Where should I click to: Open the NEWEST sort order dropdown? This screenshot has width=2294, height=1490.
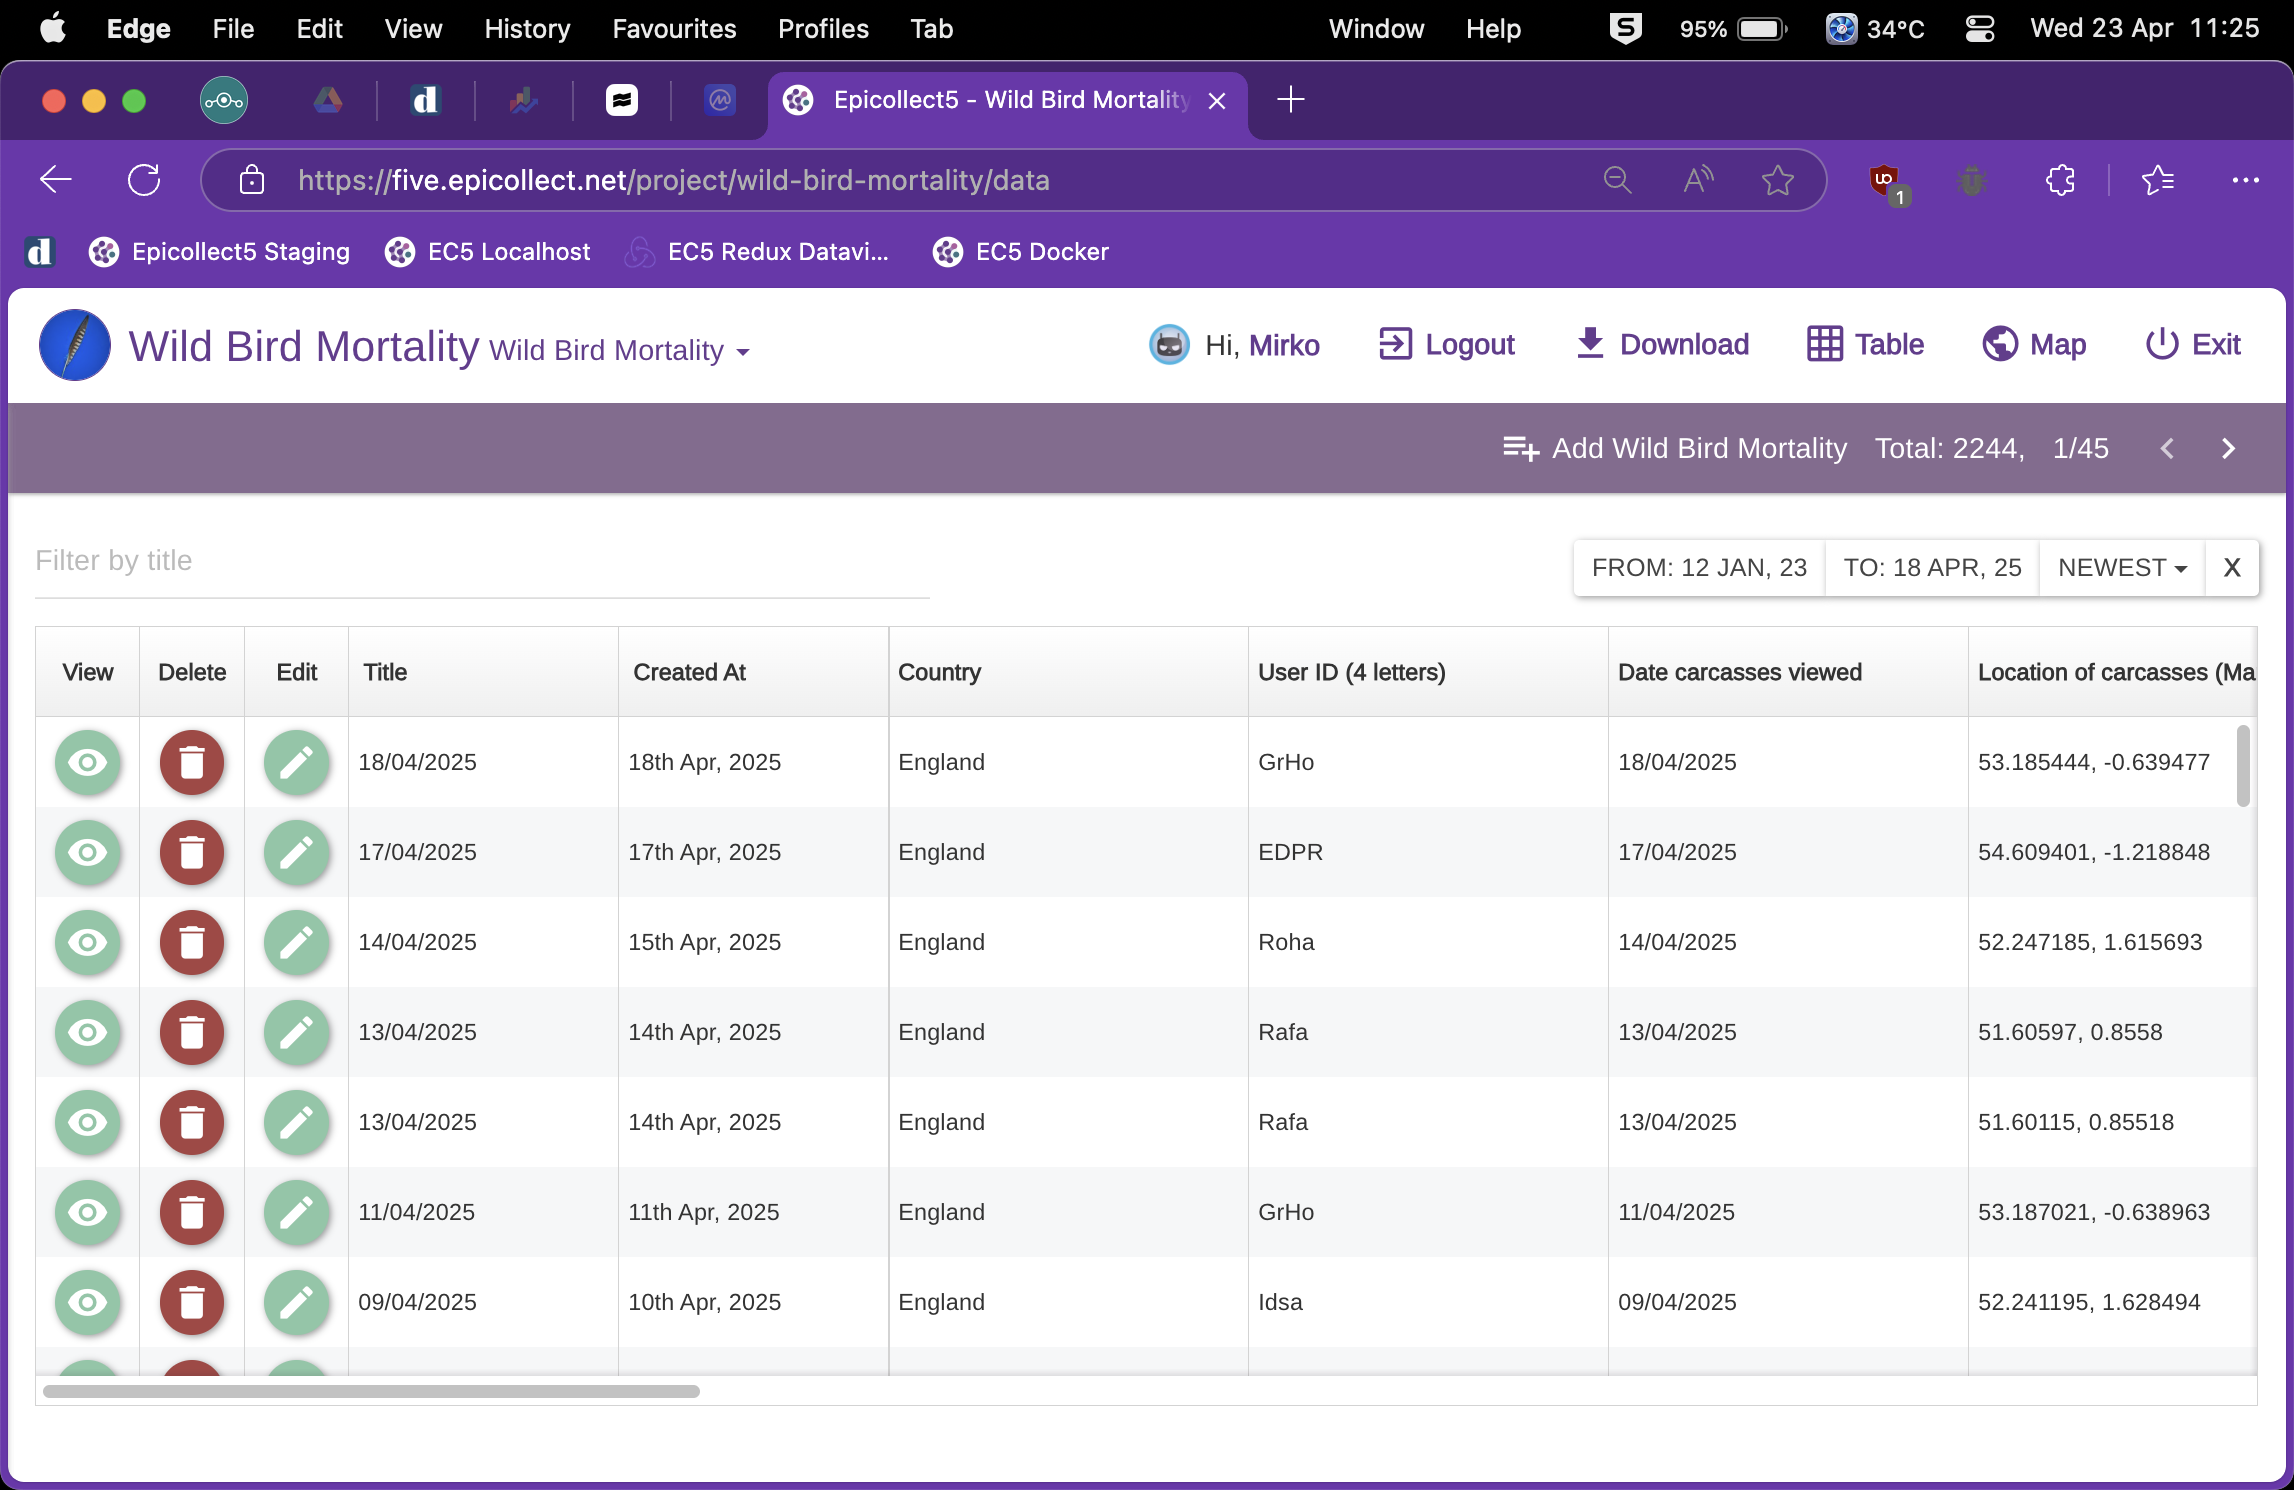pyautogui.click(x=2121, y=568)
